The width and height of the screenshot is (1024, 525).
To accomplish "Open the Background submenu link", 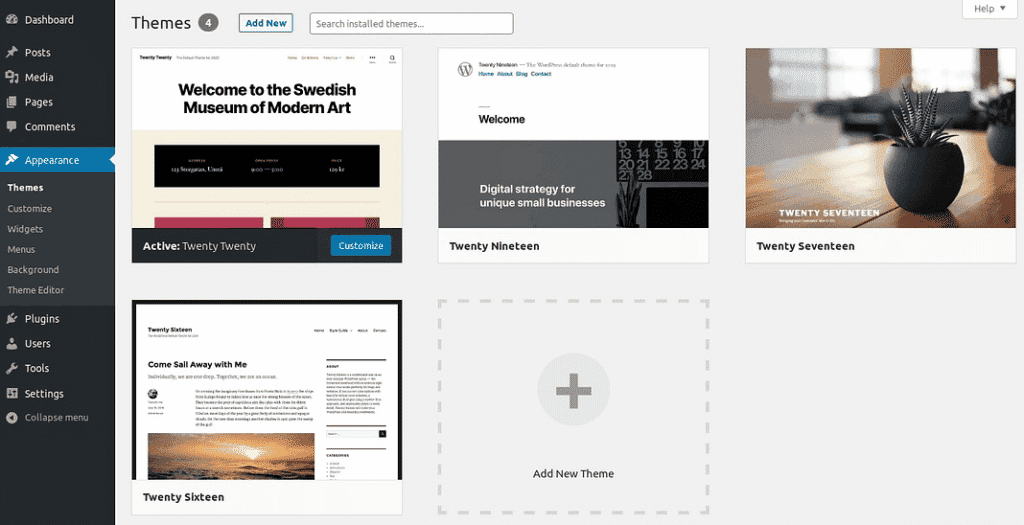I will pyautogui.click(x=33, y=269).
